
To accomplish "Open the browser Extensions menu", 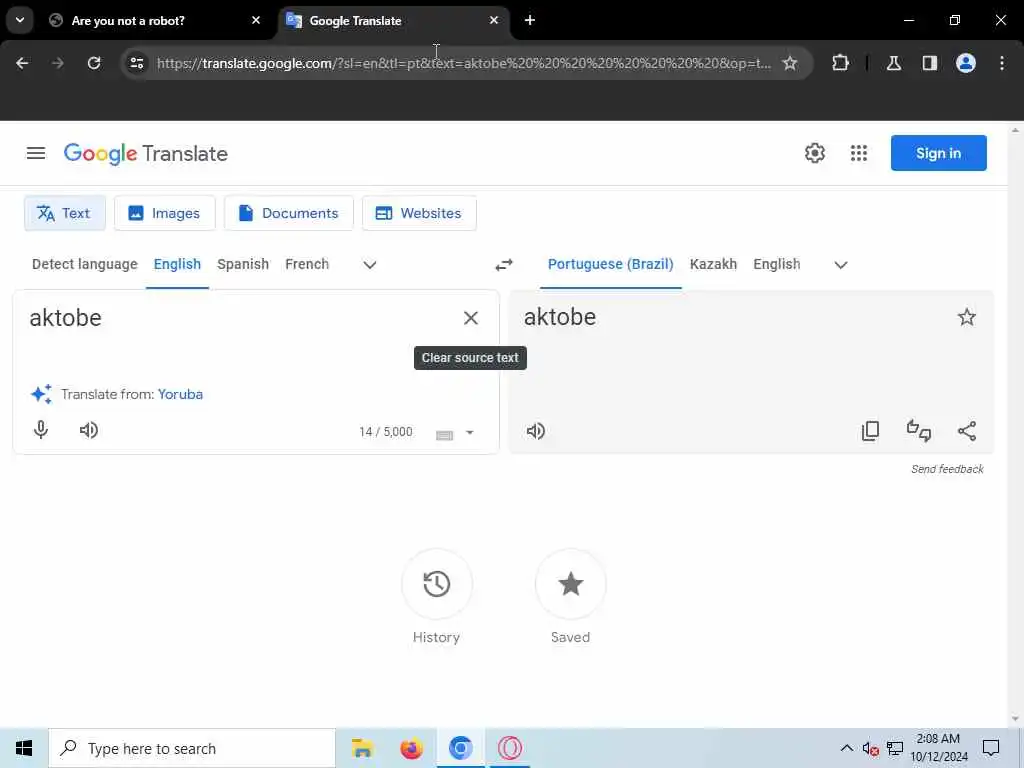I will point(840,63).
